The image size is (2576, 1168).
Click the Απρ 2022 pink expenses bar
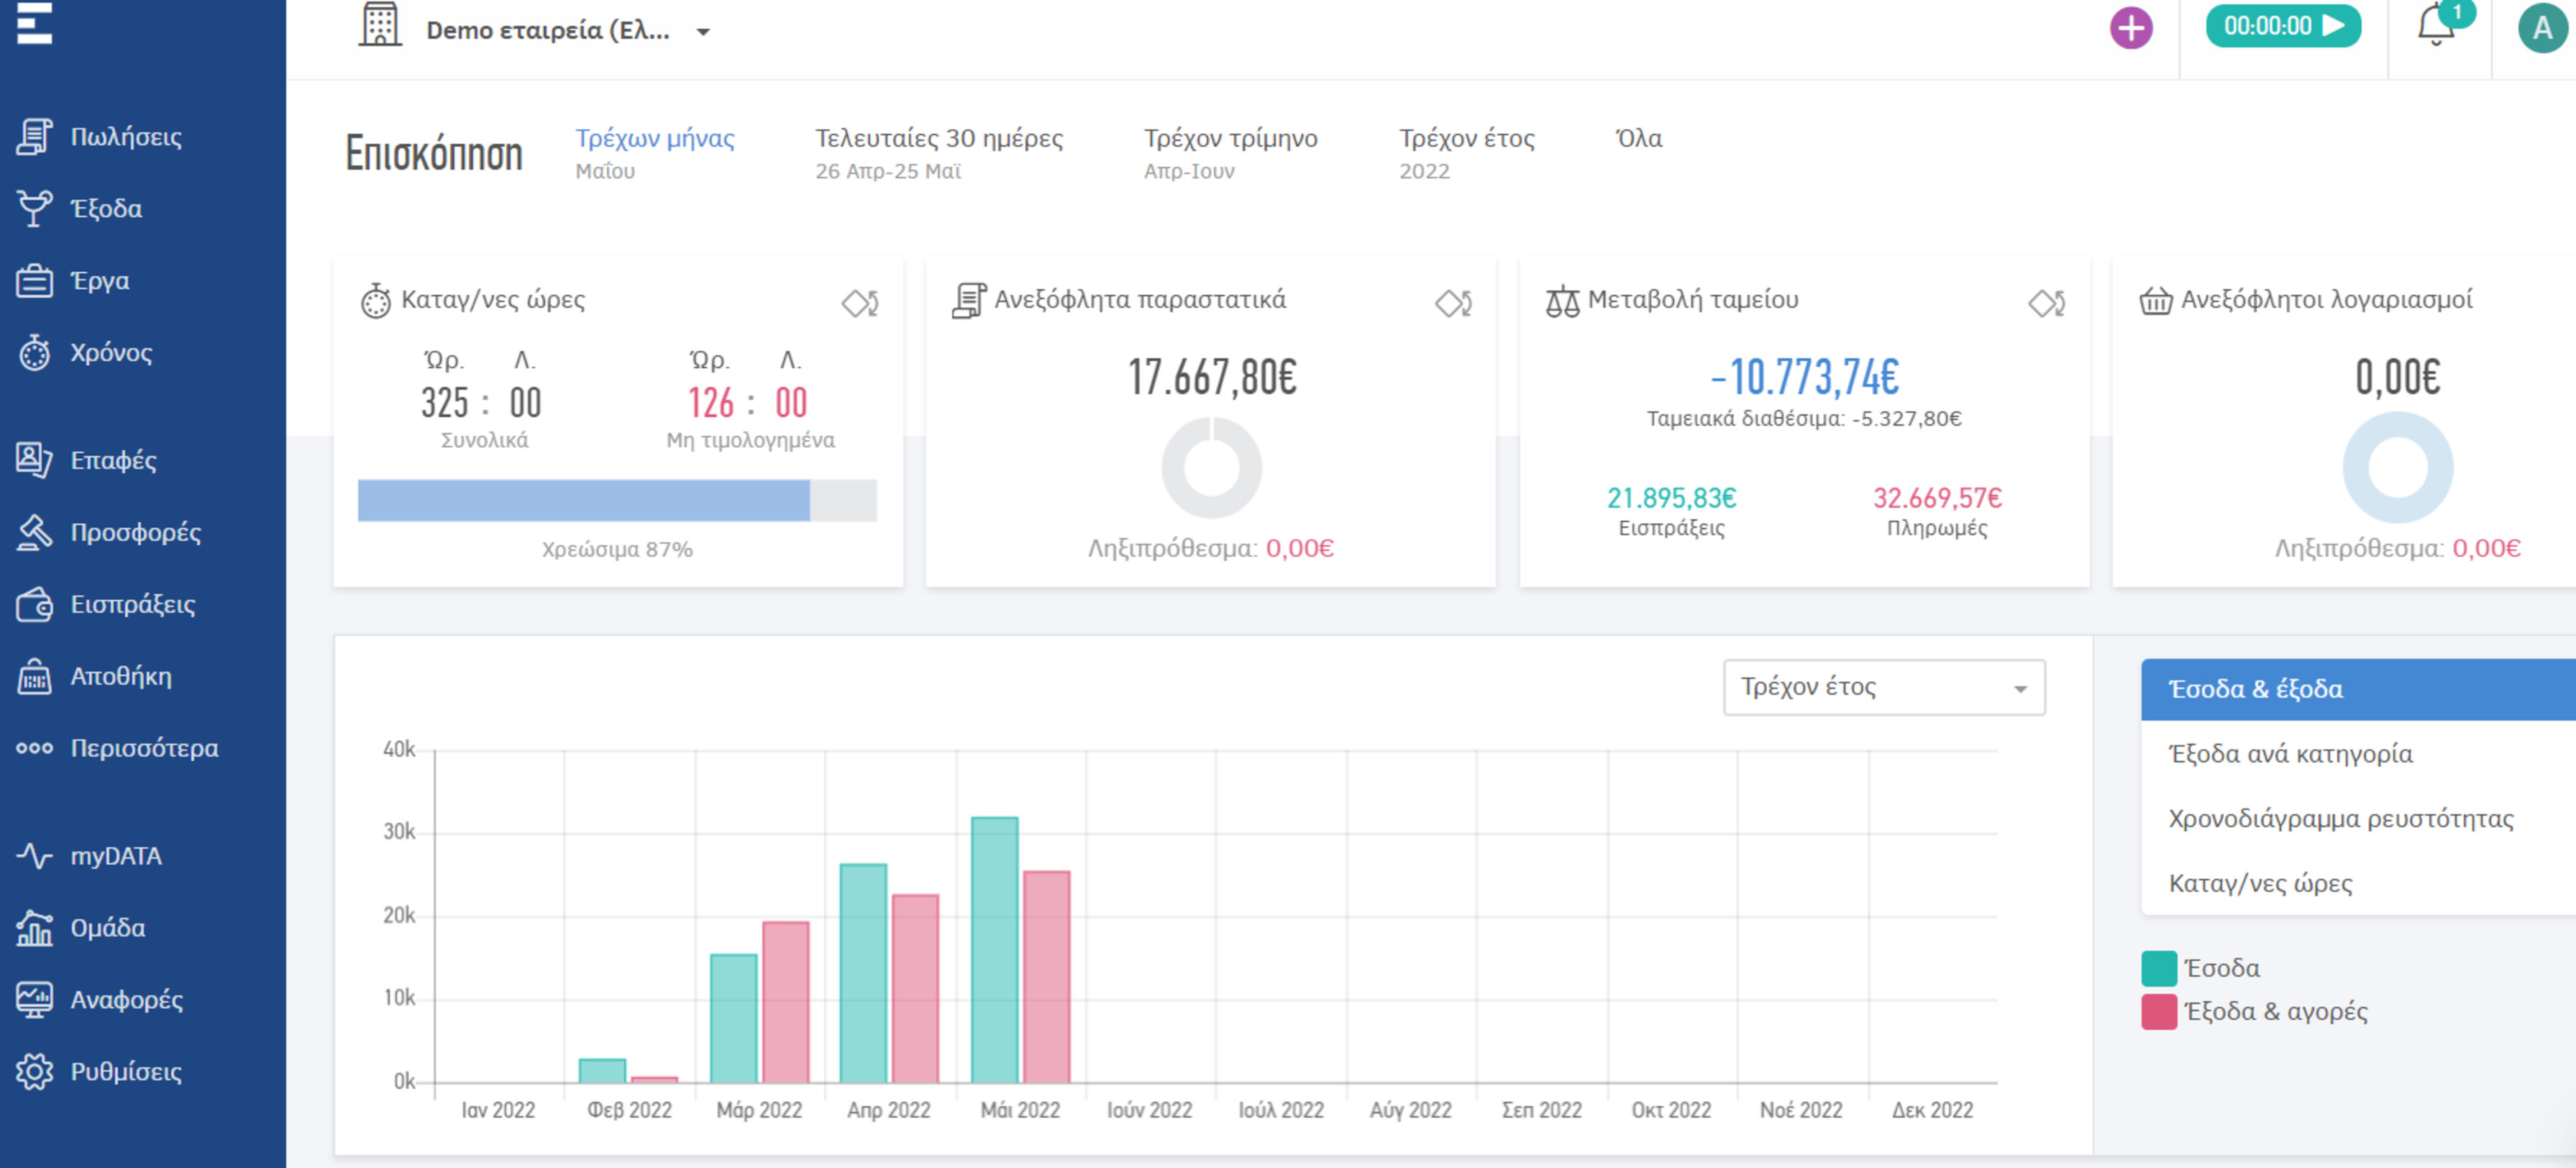(x=915, y=989)
